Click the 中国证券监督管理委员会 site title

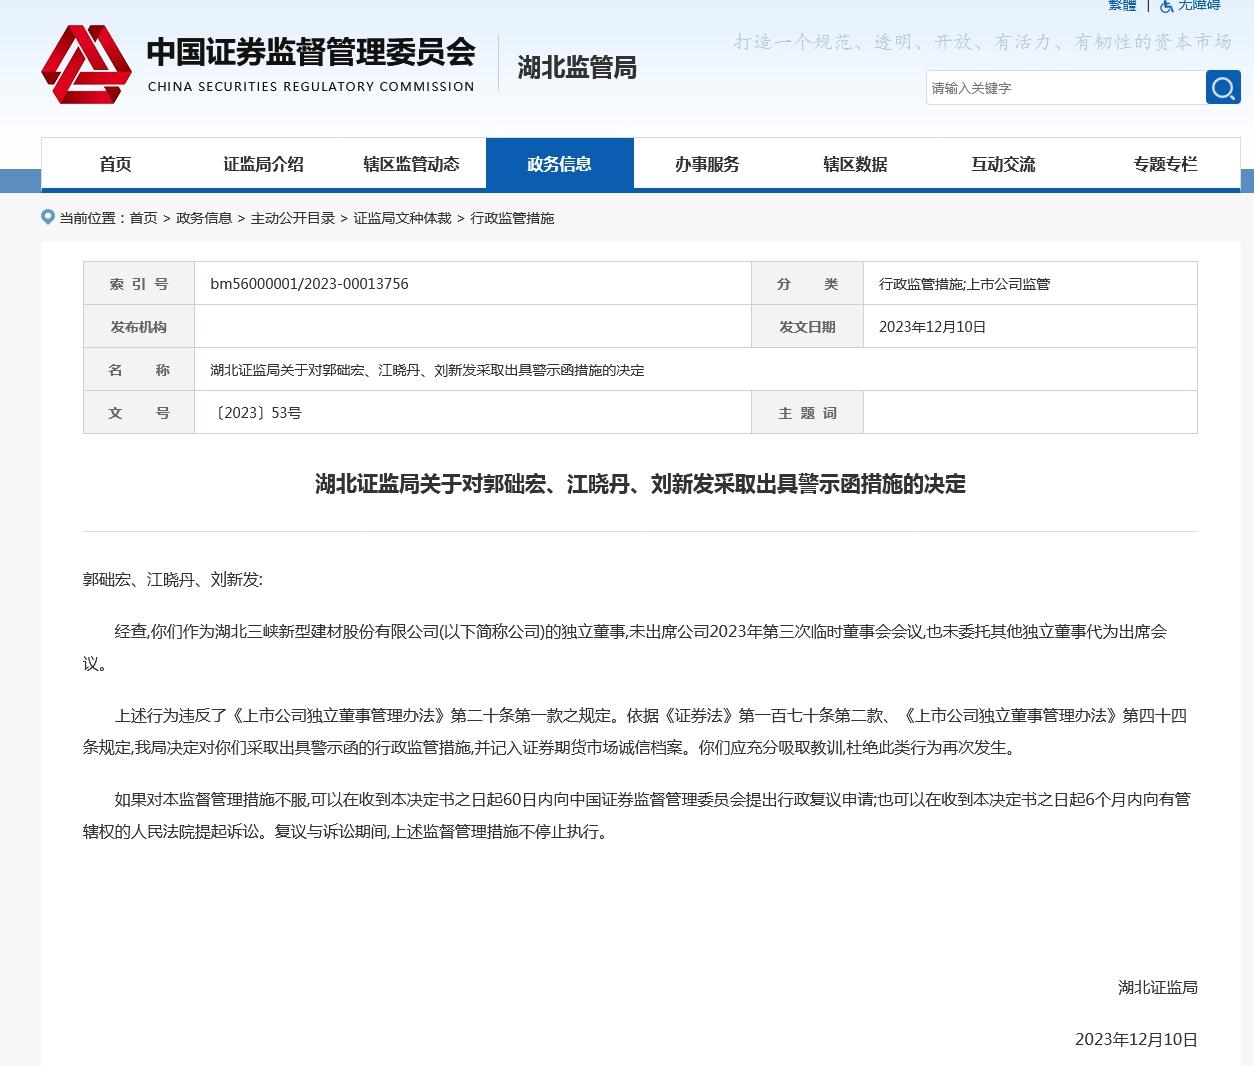click(x=311, y=52)
